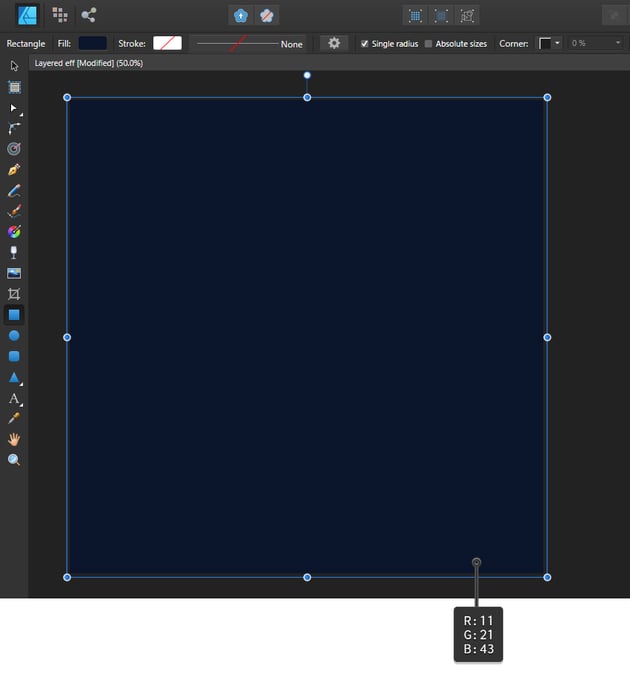The width and height of the screenshot is (630, 674).
Task: Select the Layered eff [Modified] document tab
Action: (x=89, y=63)
